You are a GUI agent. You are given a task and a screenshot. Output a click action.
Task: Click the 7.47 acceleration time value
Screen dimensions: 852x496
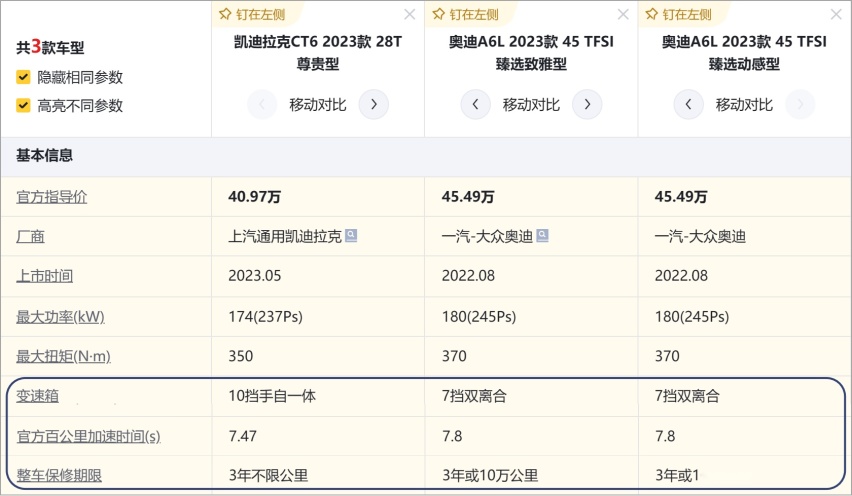242,436
